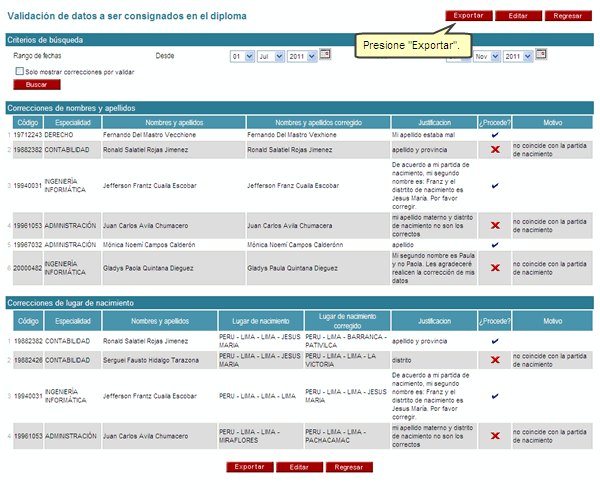The image size is (600, 490).
Task: Click the red X for Juan Carlos birthplace PACHACAMAC
Action: 495,436
